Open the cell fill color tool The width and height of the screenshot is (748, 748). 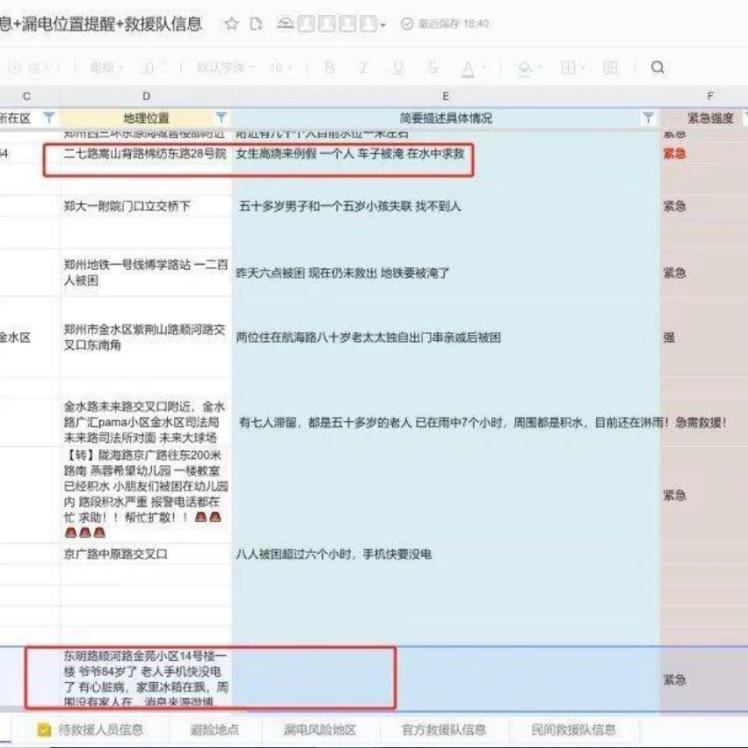click(525, 68)
